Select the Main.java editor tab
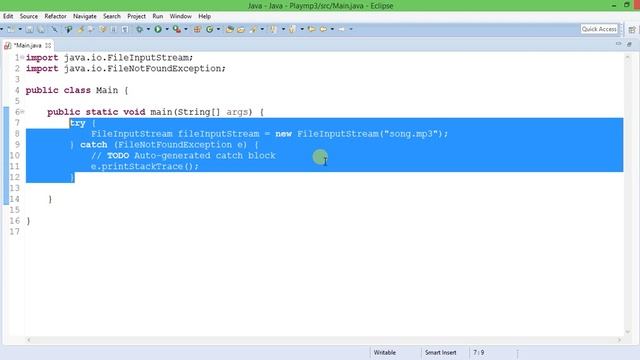 [27, 45]
